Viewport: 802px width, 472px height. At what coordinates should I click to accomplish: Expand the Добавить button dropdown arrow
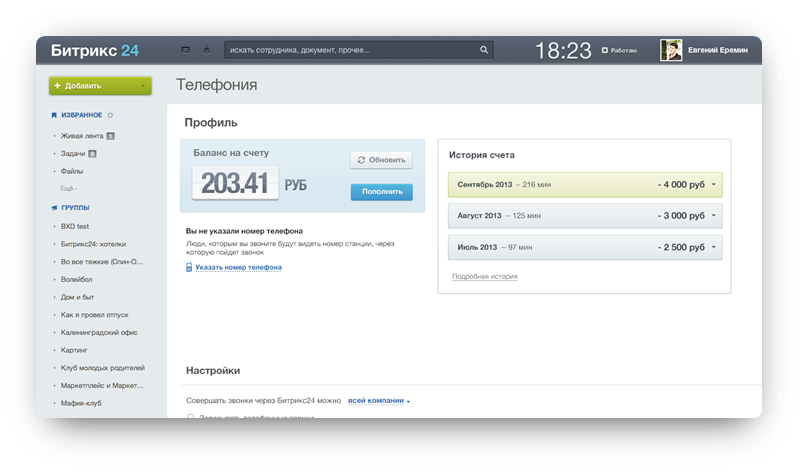[143, 86]
